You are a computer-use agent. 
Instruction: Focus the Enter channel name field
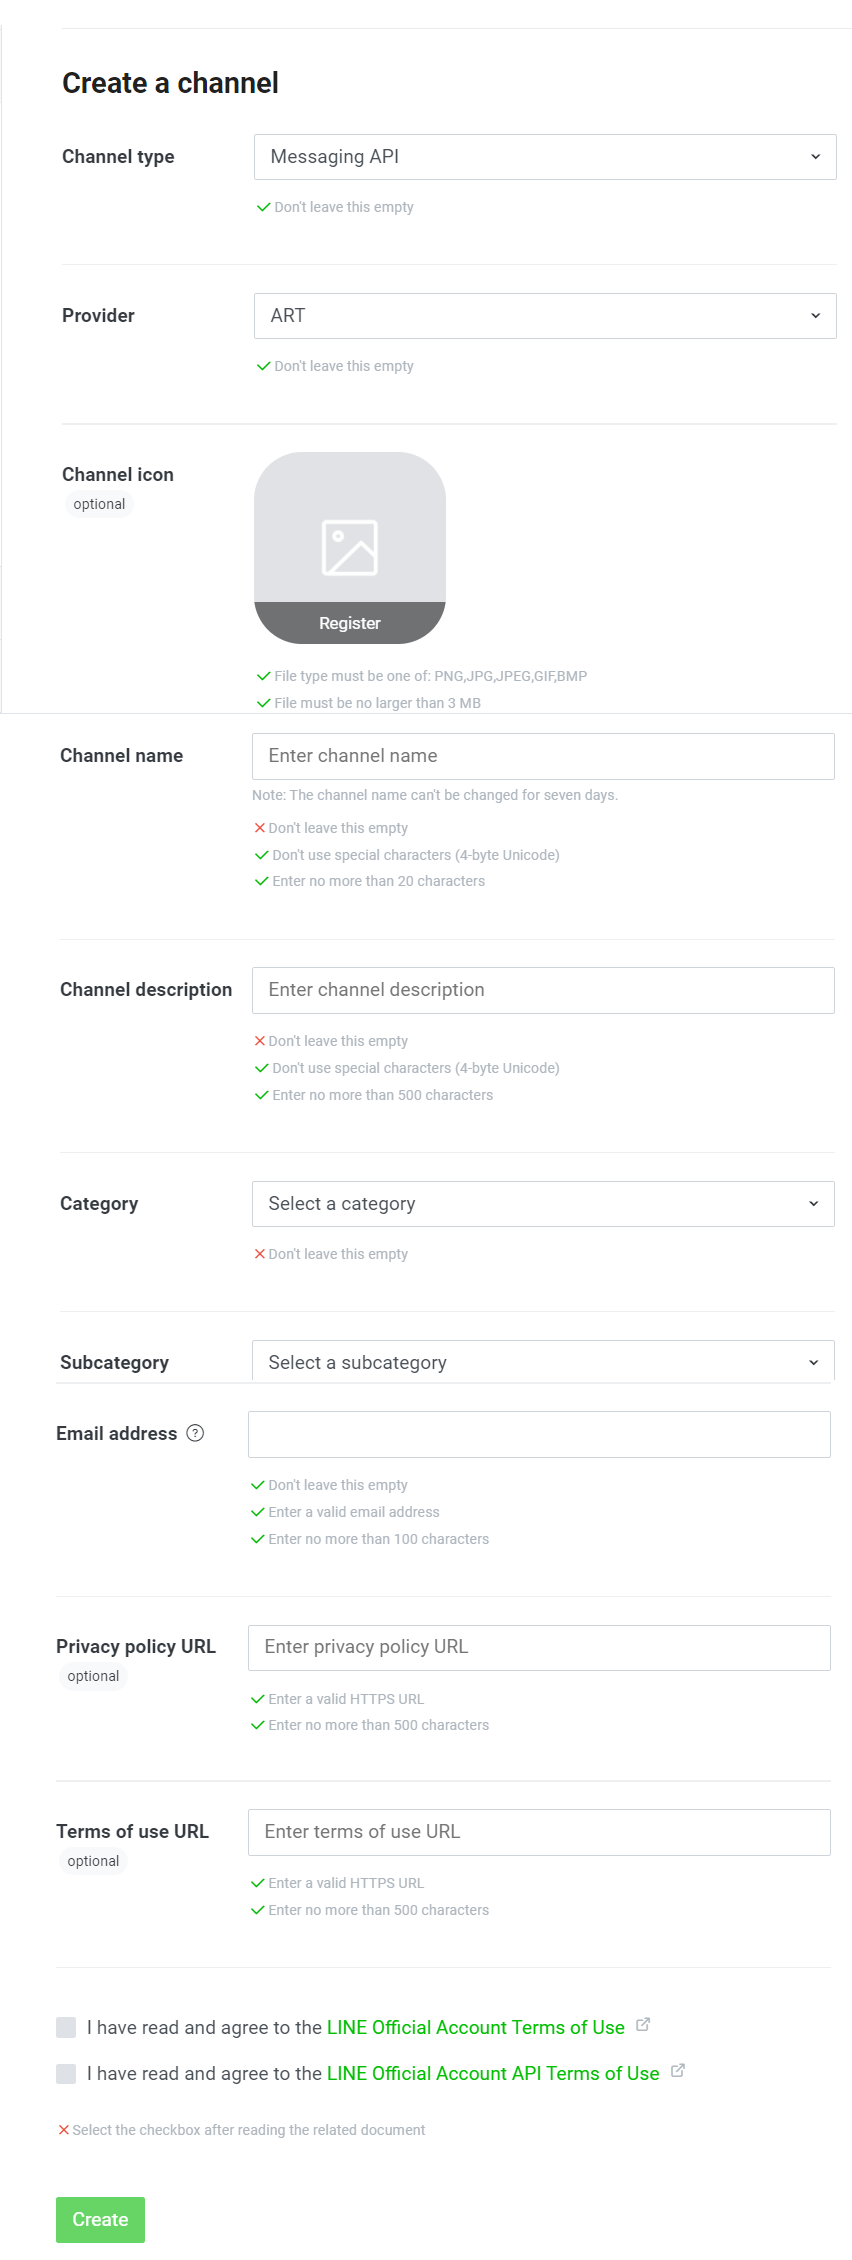pyautogui.click(x=543, y=756)
